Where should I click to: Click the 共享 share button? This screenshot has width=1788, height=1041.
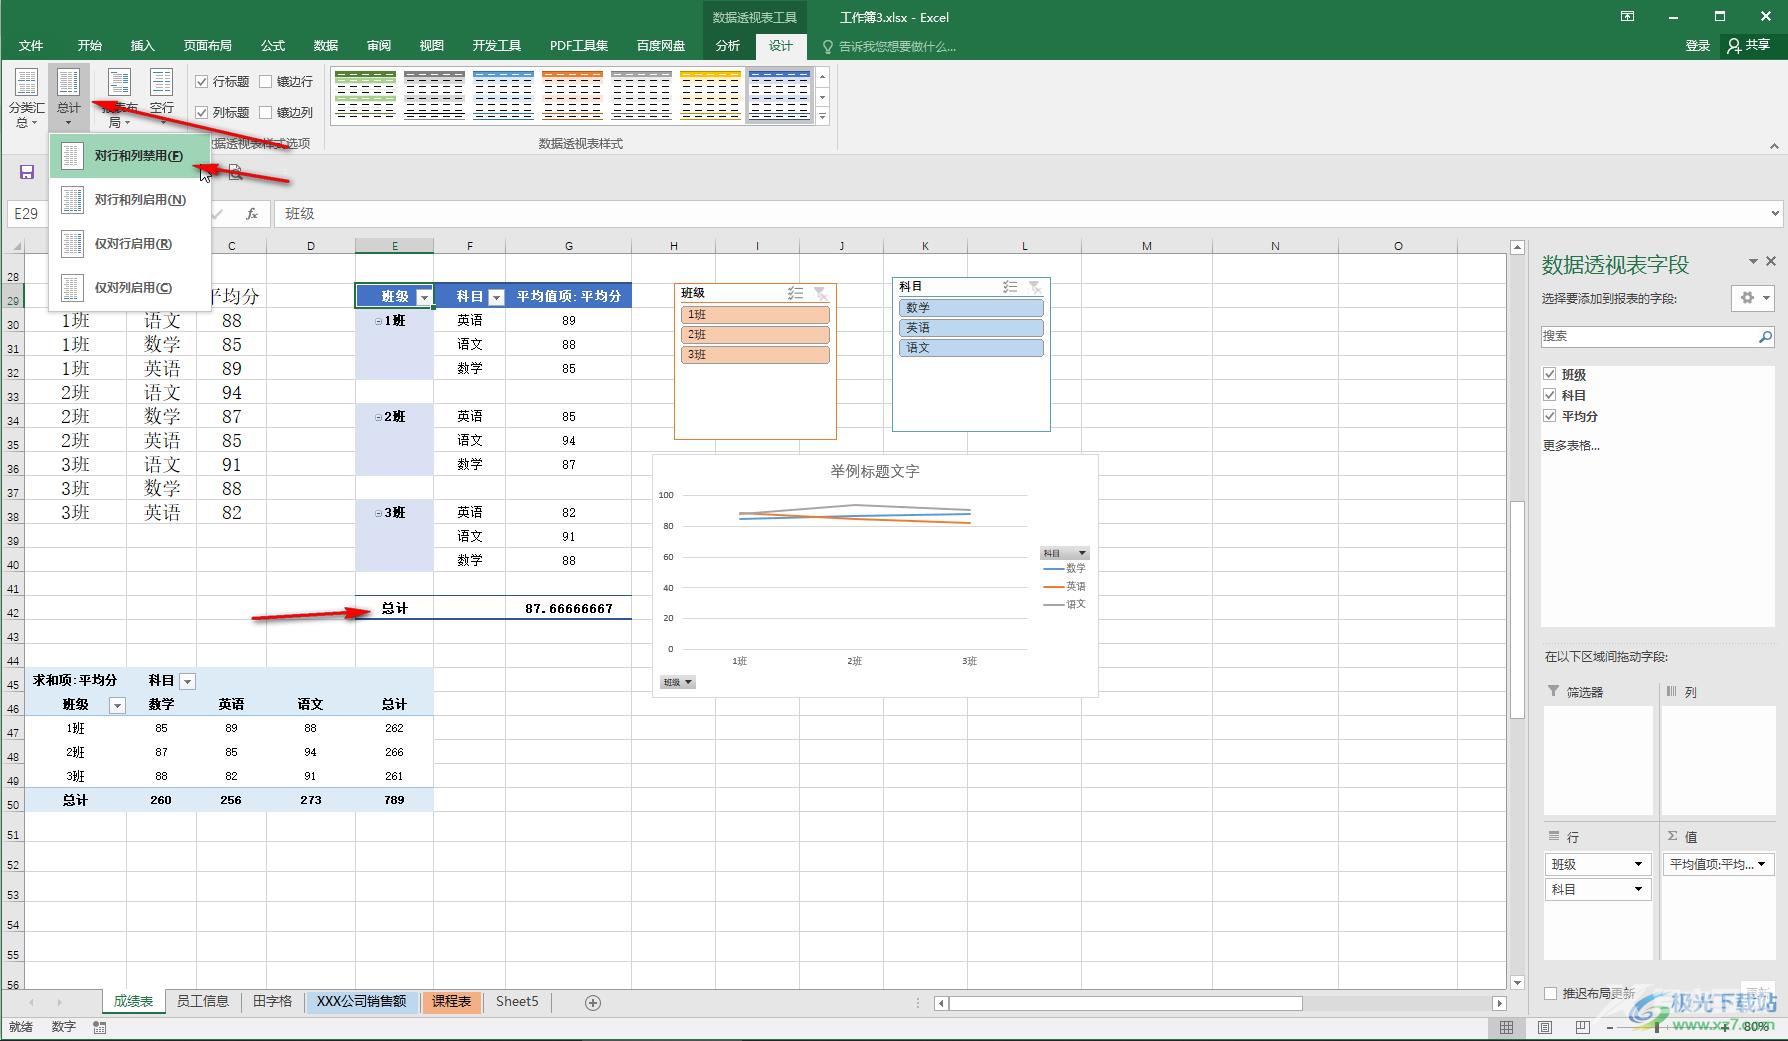point(1749,46)
